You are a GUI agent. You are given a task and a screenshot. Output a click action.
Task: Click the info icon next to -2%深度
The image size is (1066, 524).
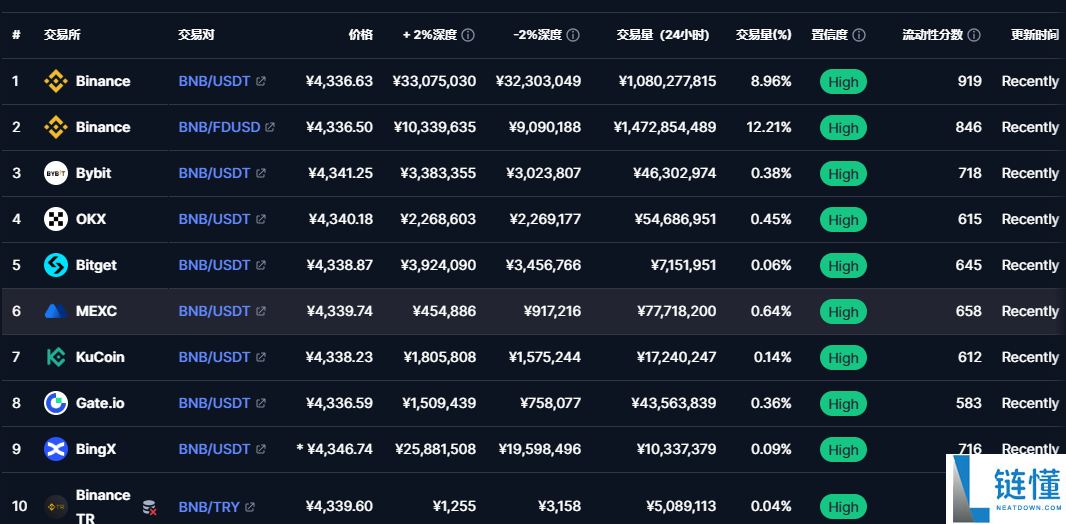573,35
